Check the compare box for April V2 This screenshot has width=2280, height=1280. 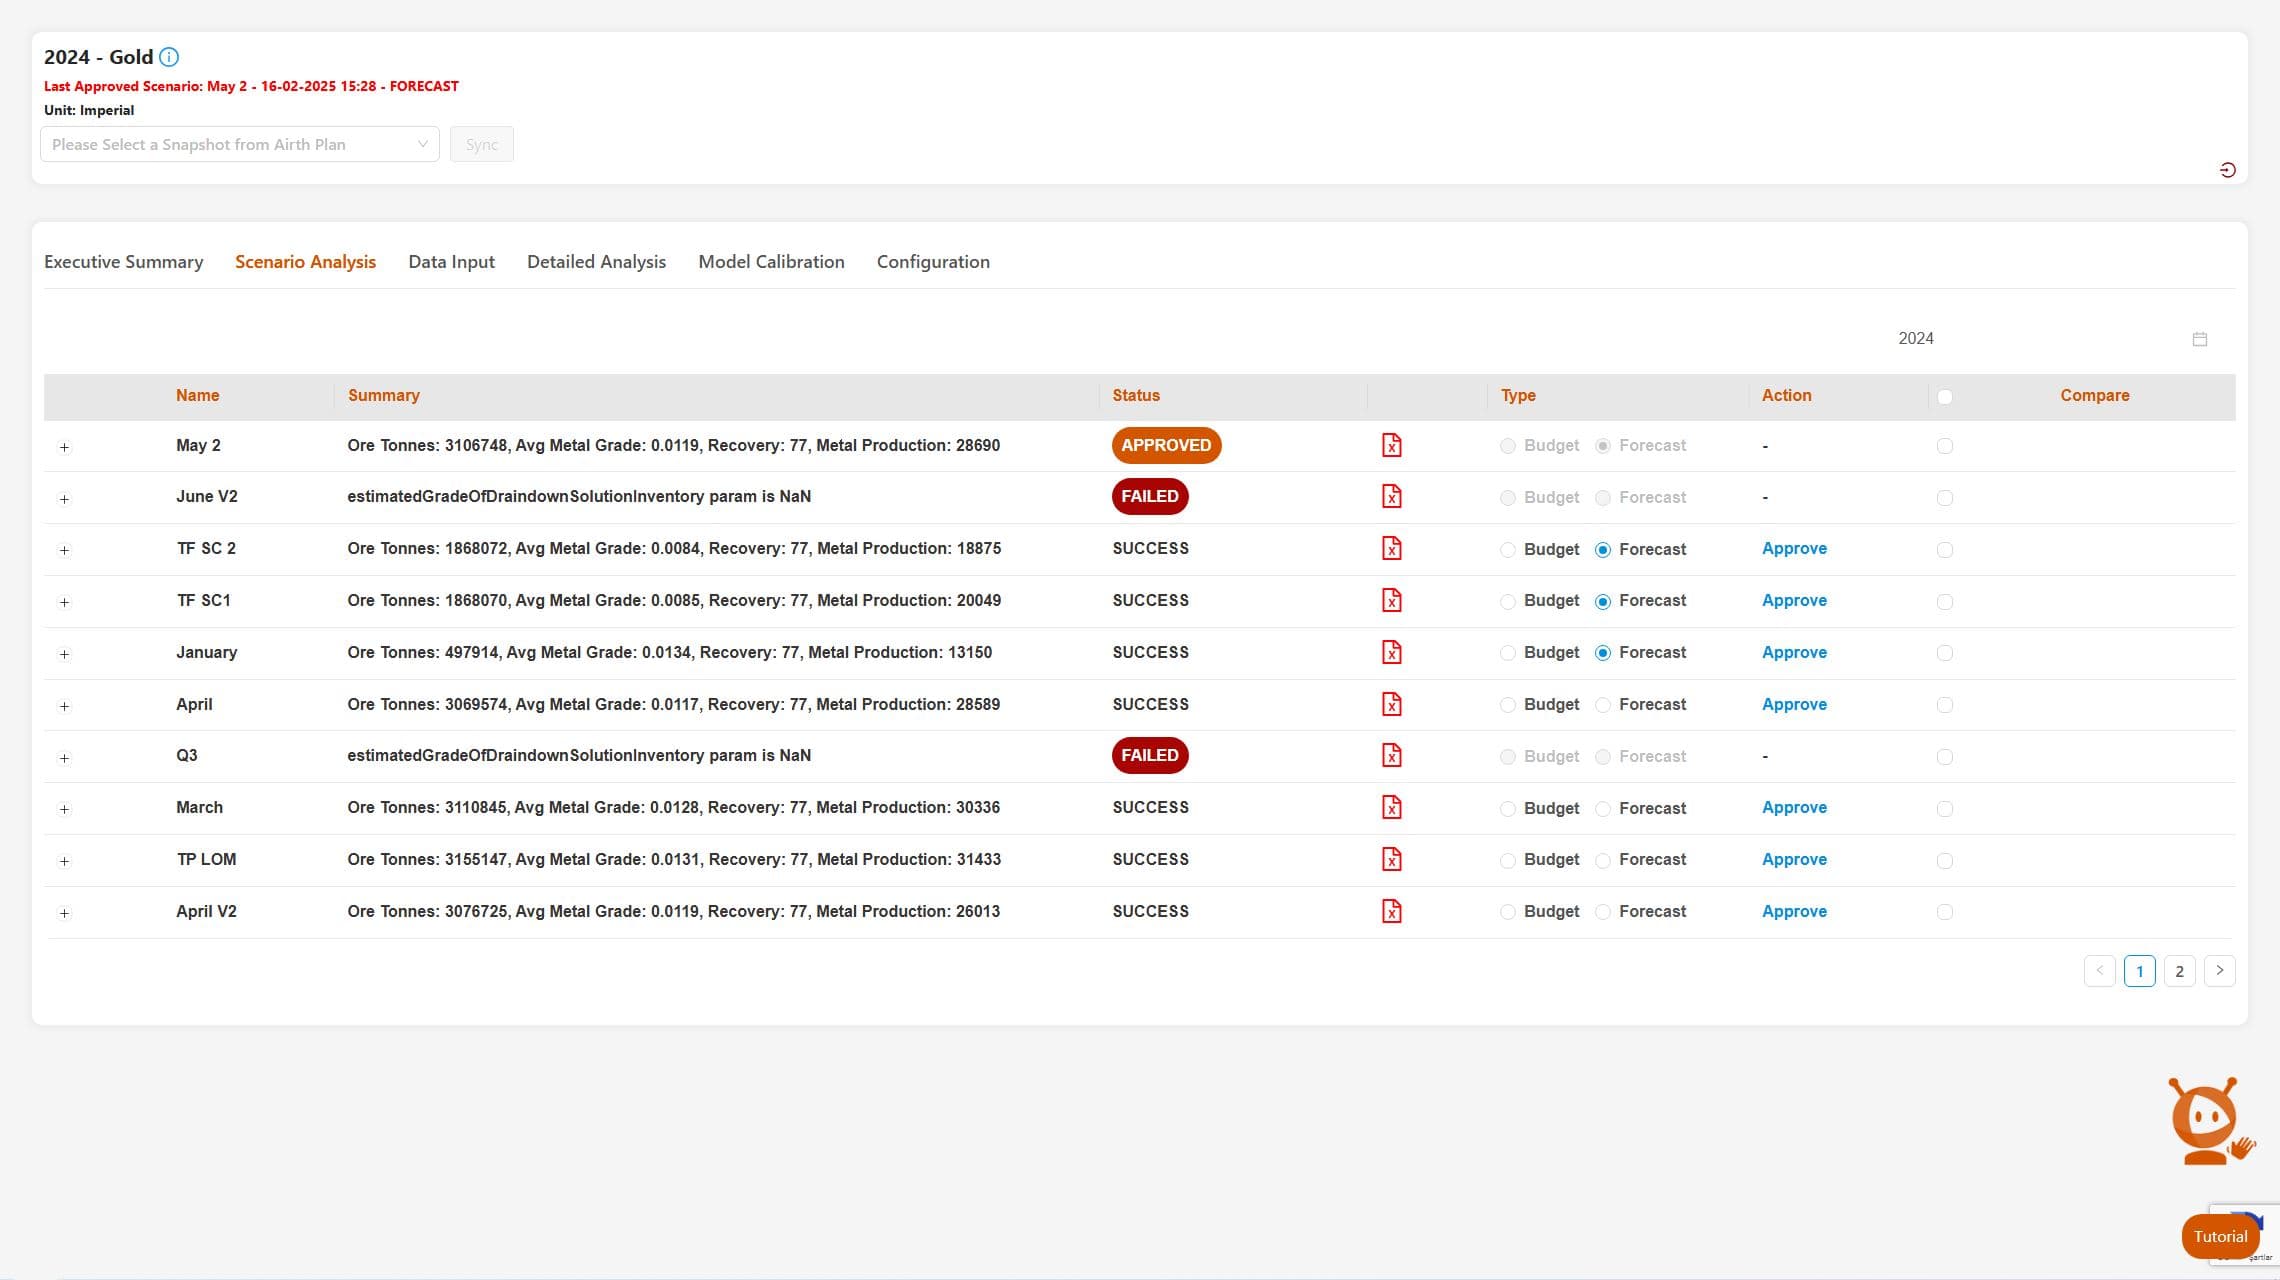(1944, 912)
